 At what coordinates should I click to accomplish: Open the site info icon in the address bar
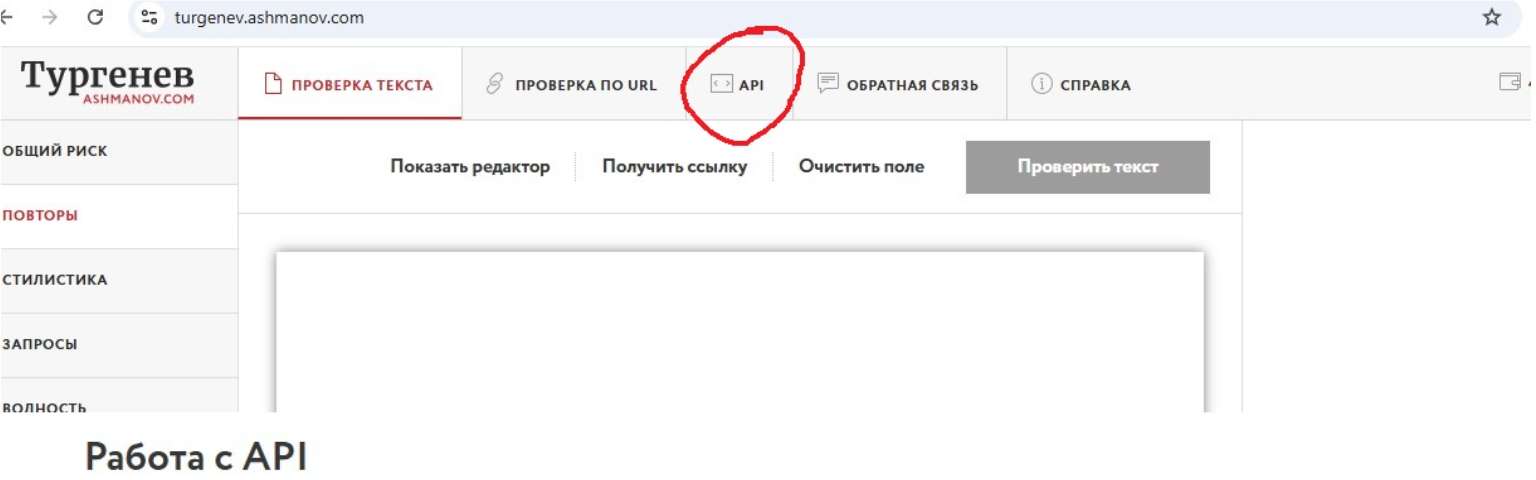[150, 17]
